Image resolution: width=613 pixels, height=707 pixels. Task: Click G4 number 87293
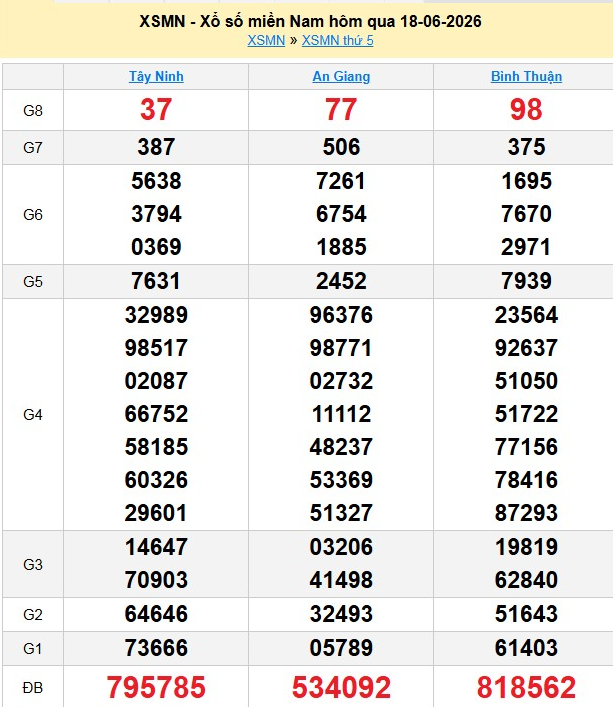pos(526,513)
